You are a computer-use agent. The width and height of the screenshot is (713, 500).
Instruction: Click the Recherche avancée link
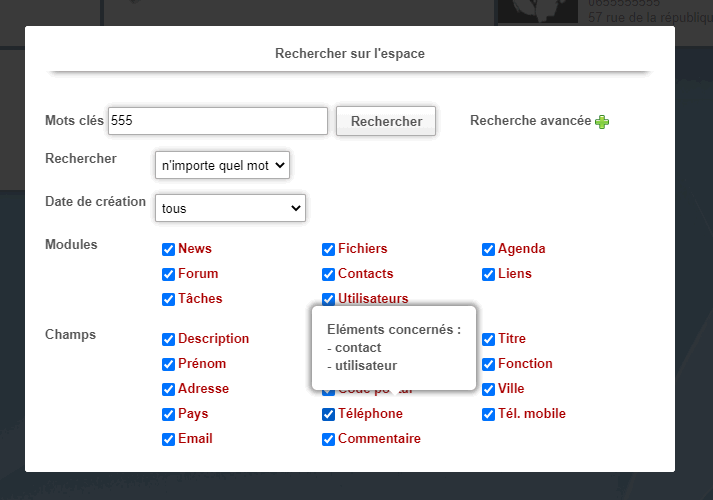coord(531,120)
